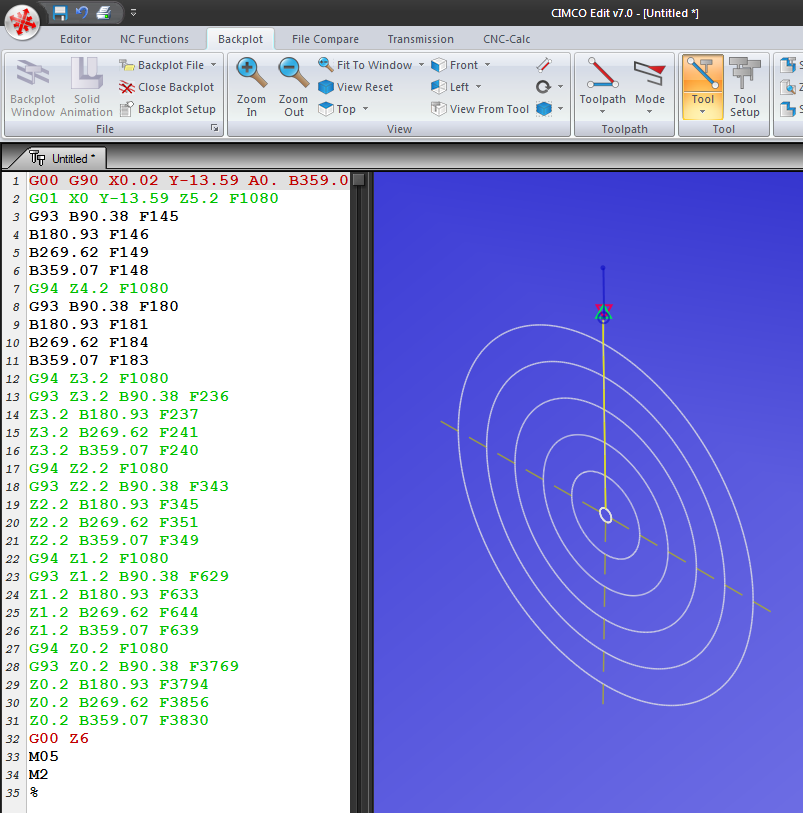Expand the Left view dropdown arrow

[x=478, y=87]
